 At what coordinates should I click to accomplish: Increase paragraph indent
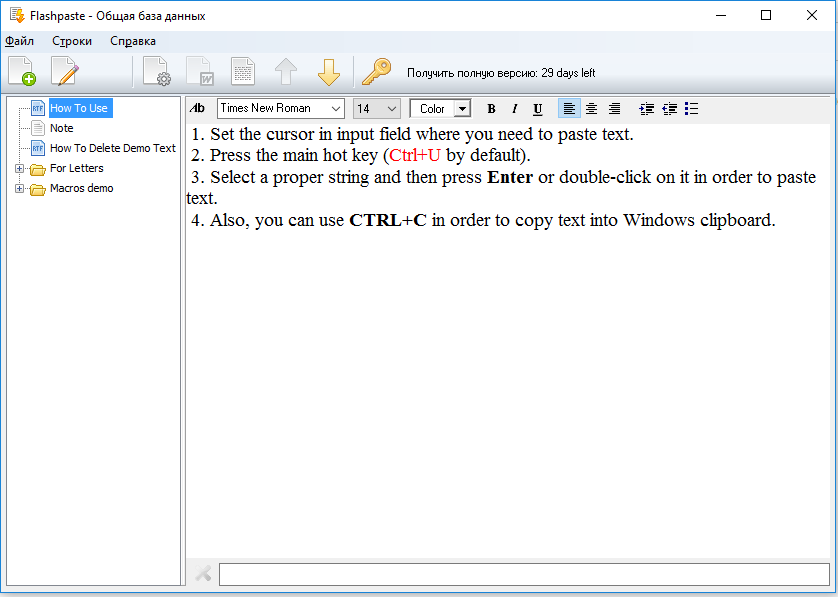(x=646, y=108)
